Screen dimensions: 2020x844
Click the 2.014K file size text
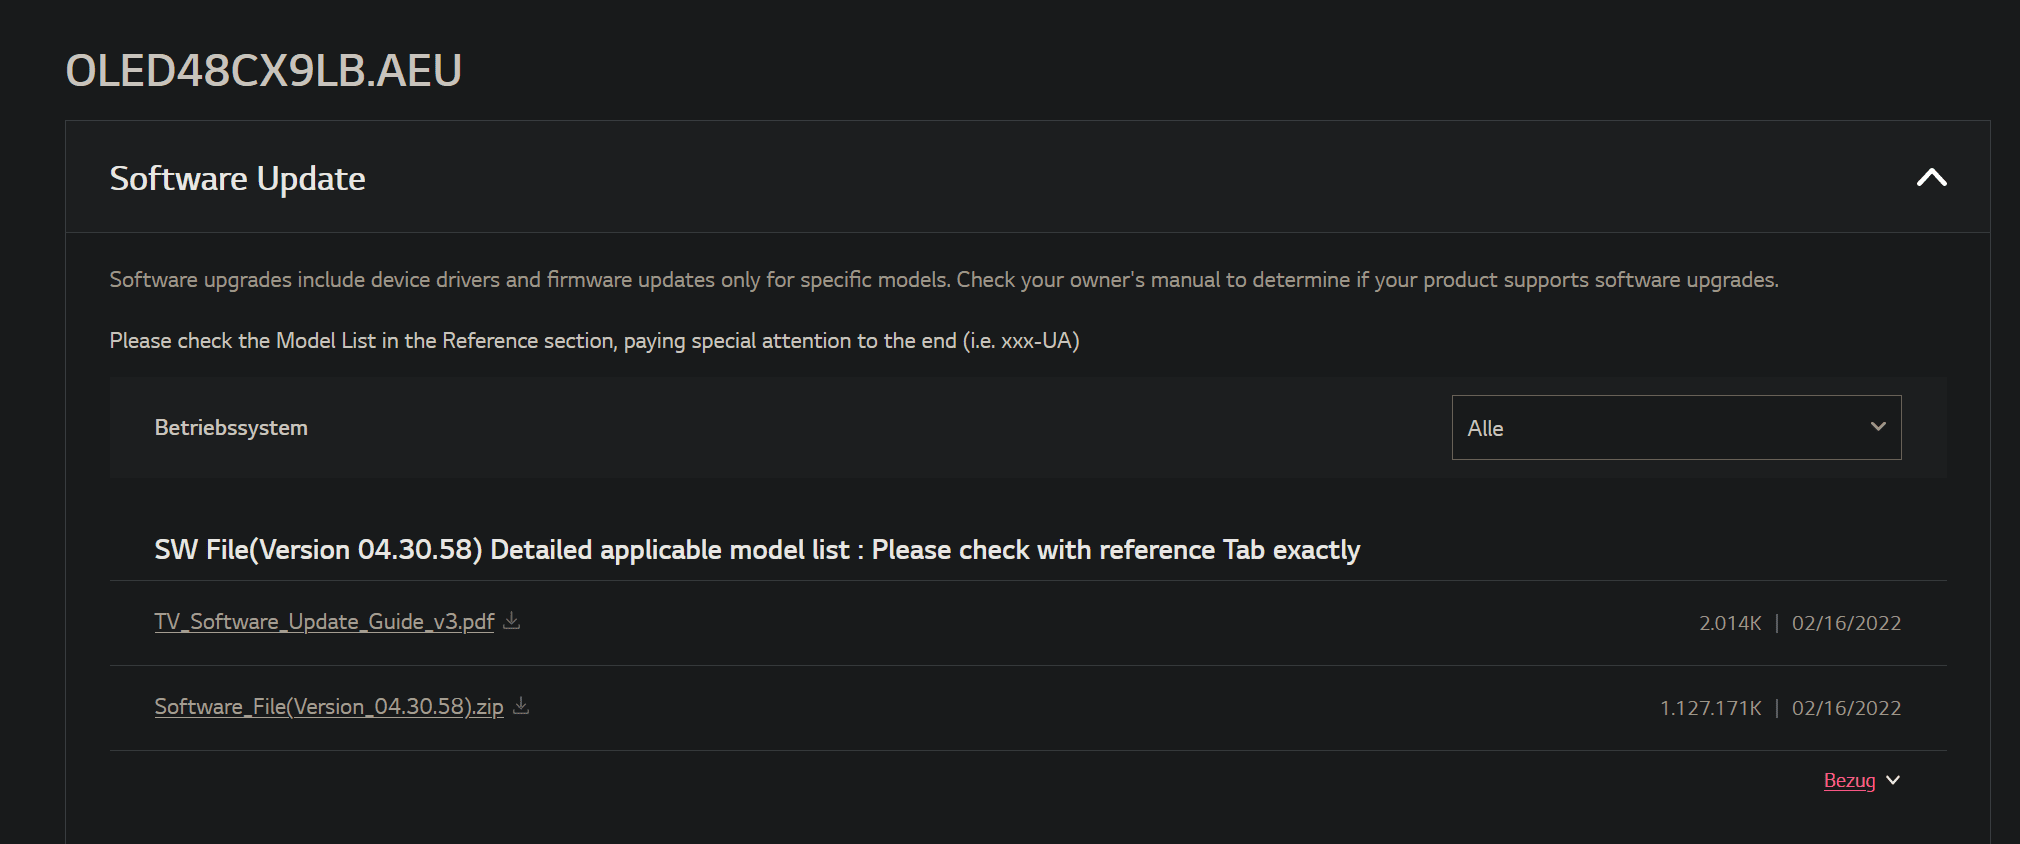[1730, 623]
